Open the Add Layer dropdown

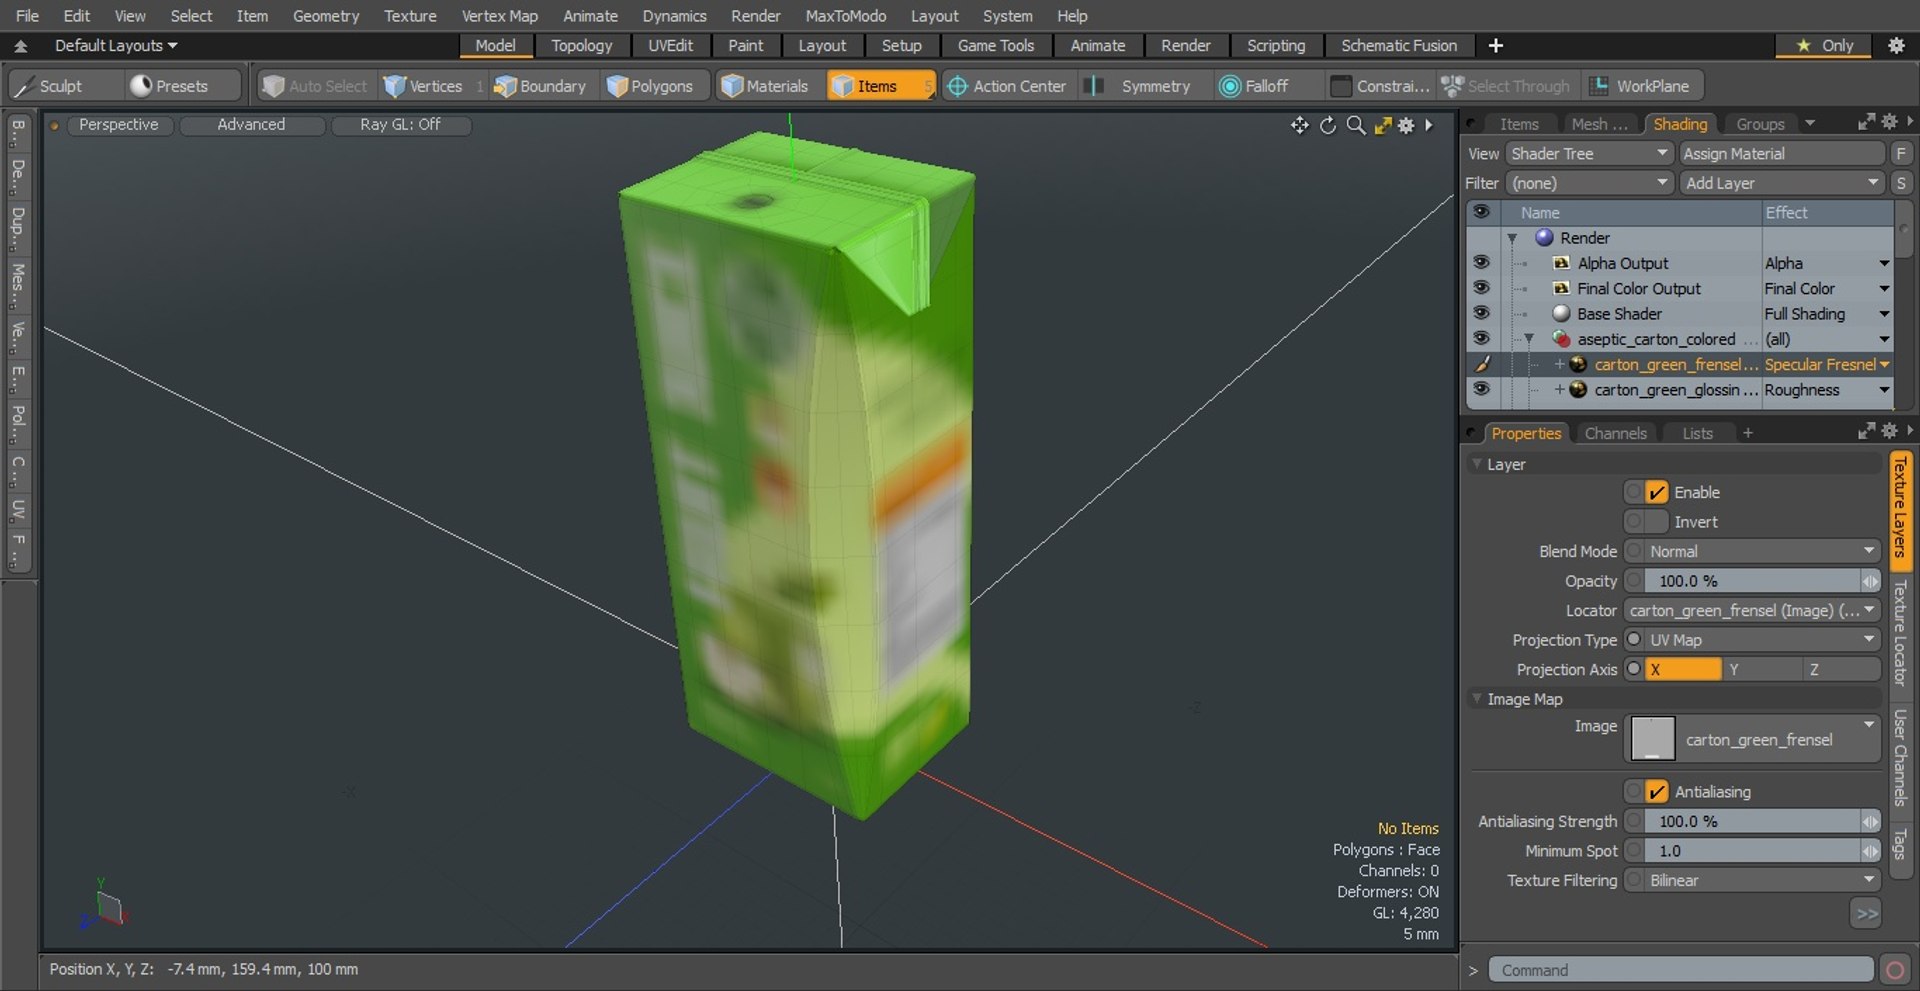(x=1781, y=183)
